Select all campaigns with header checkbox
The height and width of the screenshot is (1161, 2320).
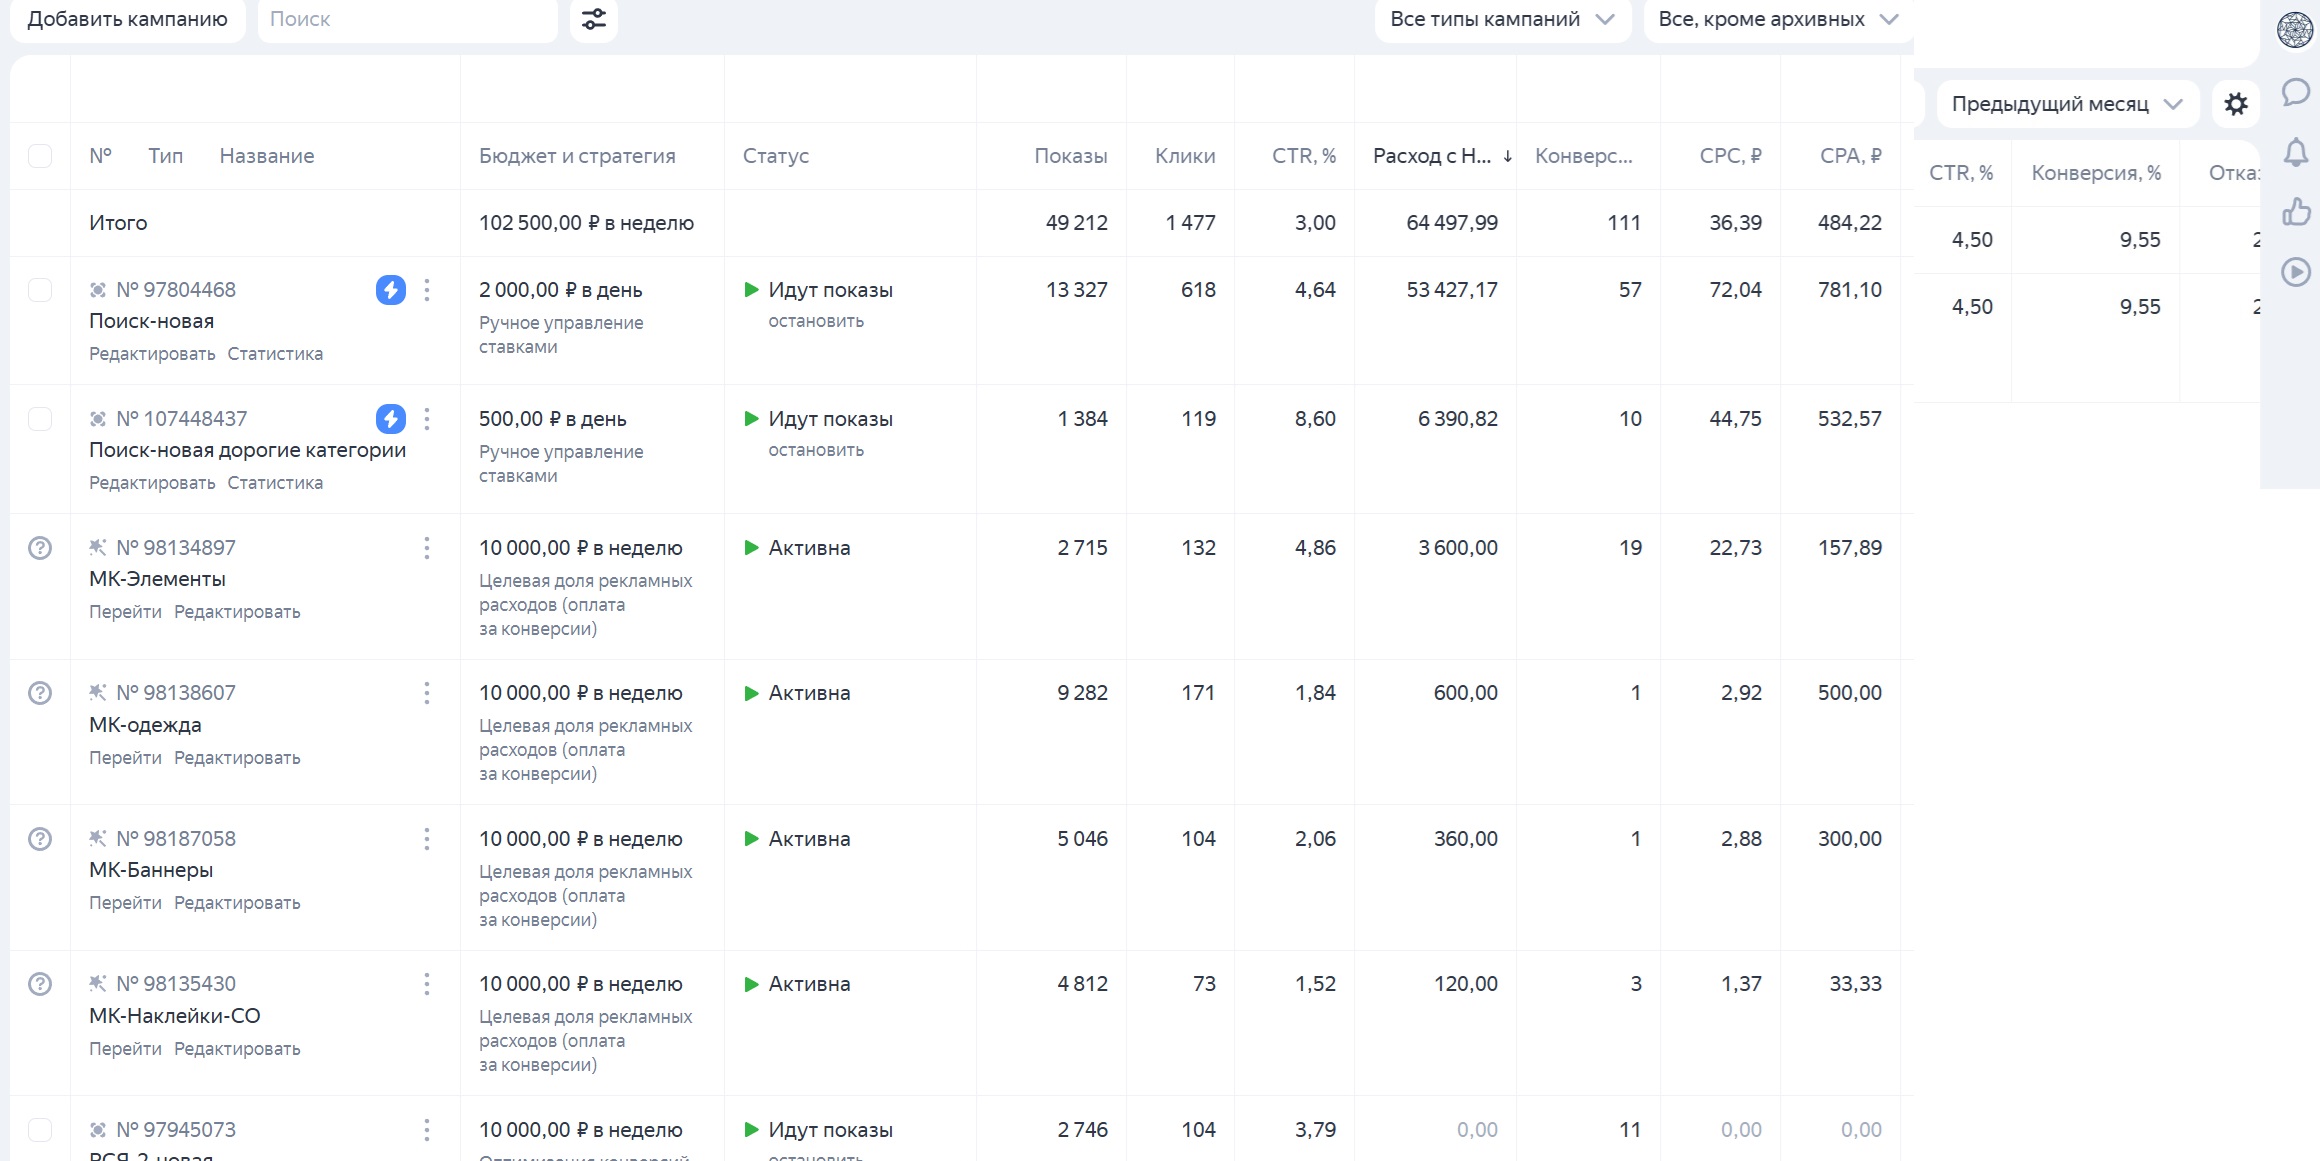40,156
